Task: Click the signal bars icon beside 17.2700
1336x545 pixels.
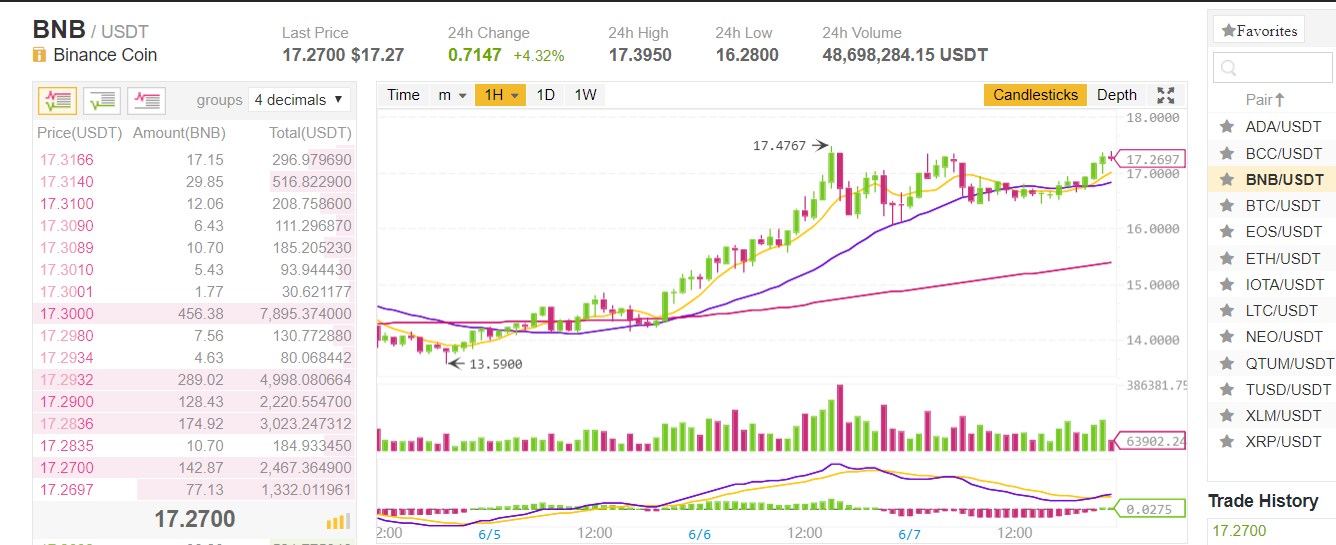Action: [x=338, y=521]
